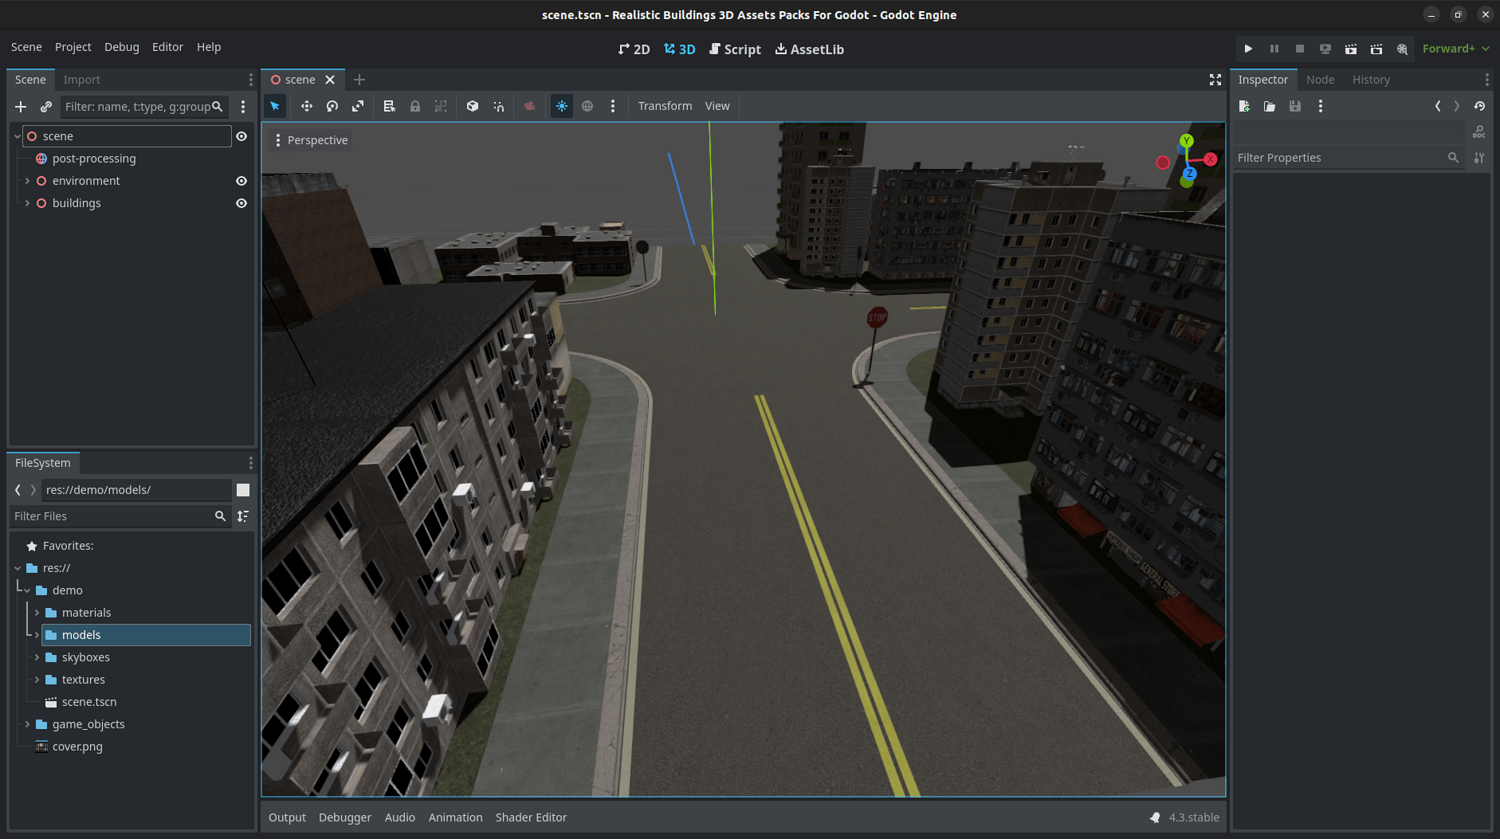
Task: Expand the game_objects folder
Action: pyautogui.click(x=27, y=724)
